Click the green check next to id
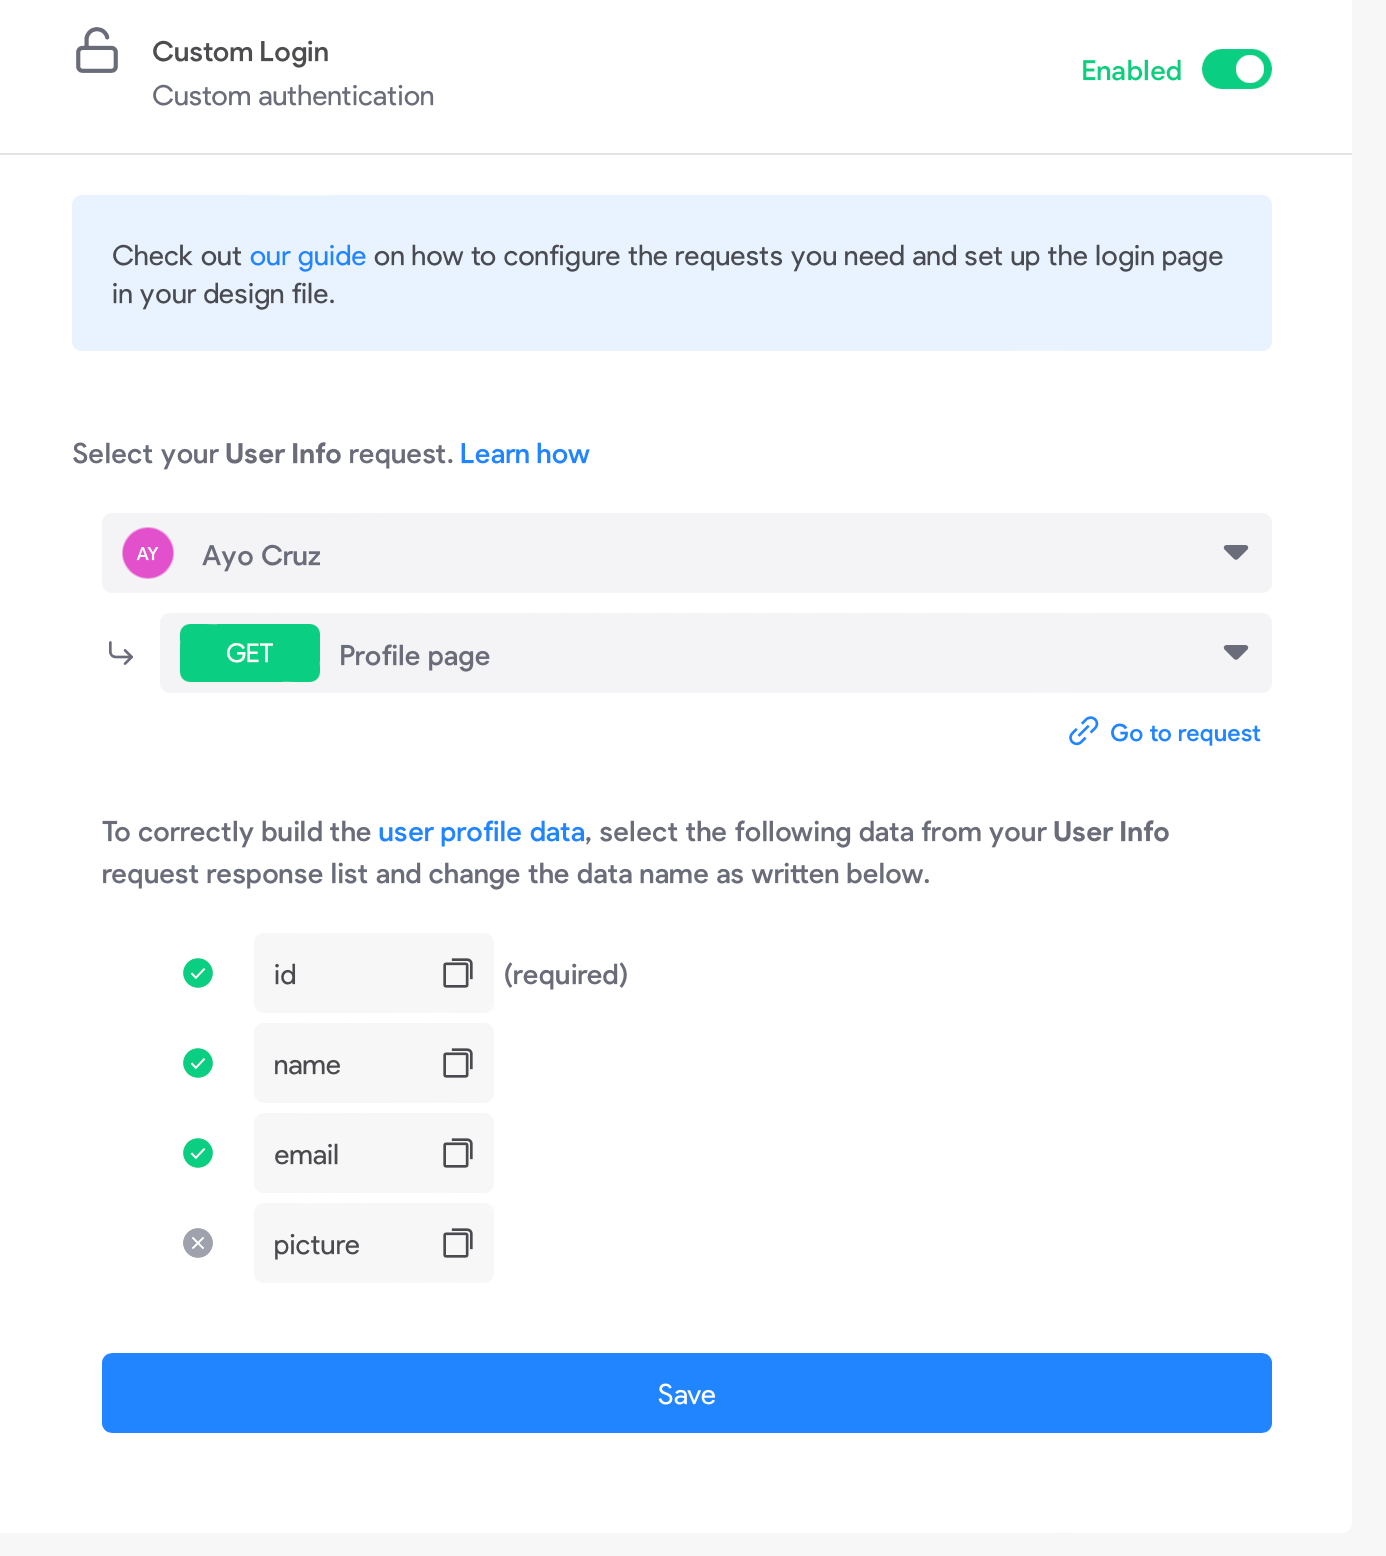The width and height of the screenshot is (1386, 1556). coord(198,973)
